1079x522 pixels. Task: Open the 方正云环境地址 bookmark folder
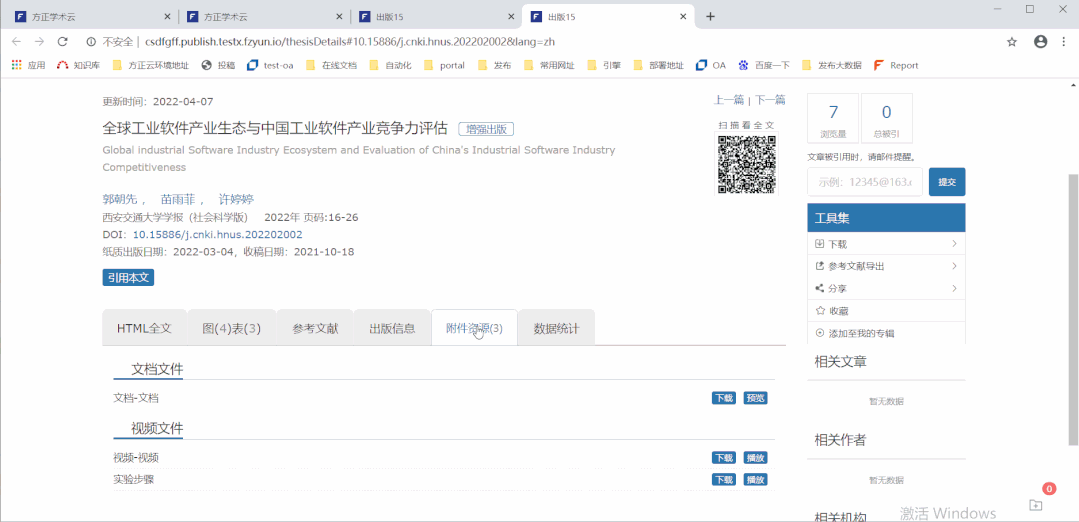pos(149,65)
